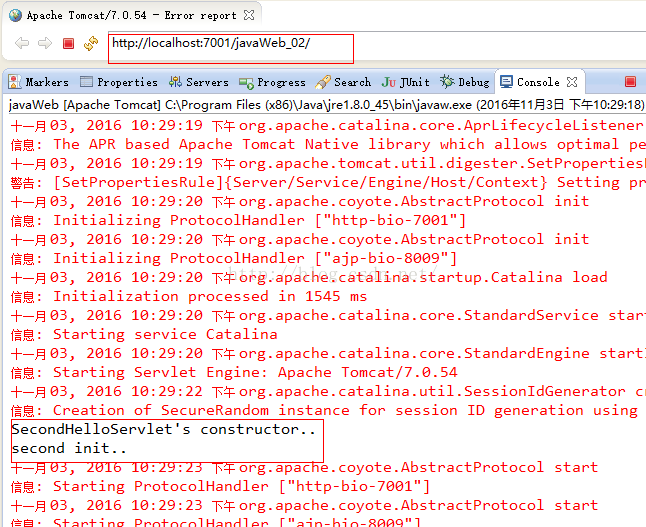Click "SecondHelloServlet's constructor.." output line
The height and width of the screenshot is (527, 646).
click(x=164, y=429)
